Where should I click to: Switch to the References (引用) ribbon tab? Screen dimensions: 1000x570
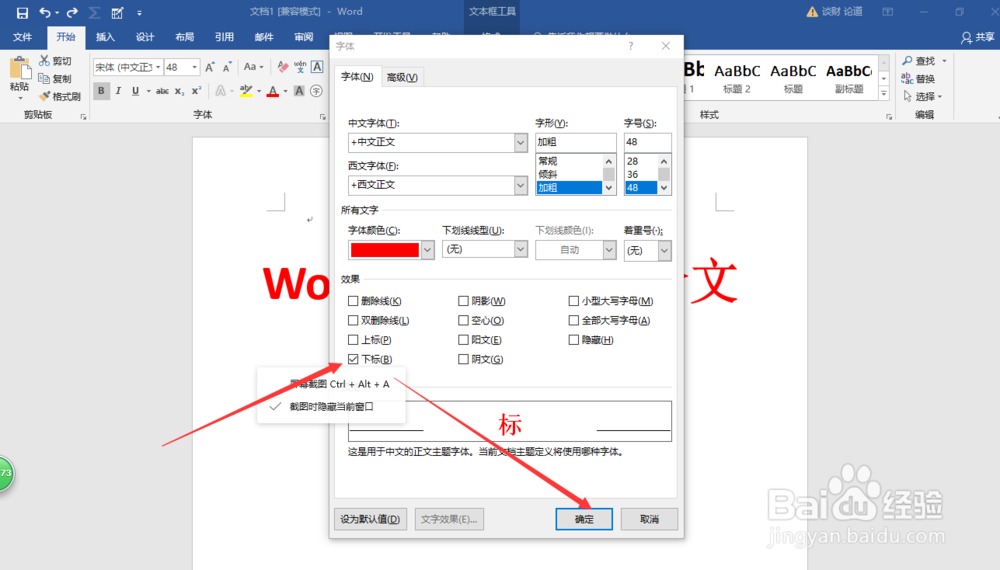click(x=224, y=37)
